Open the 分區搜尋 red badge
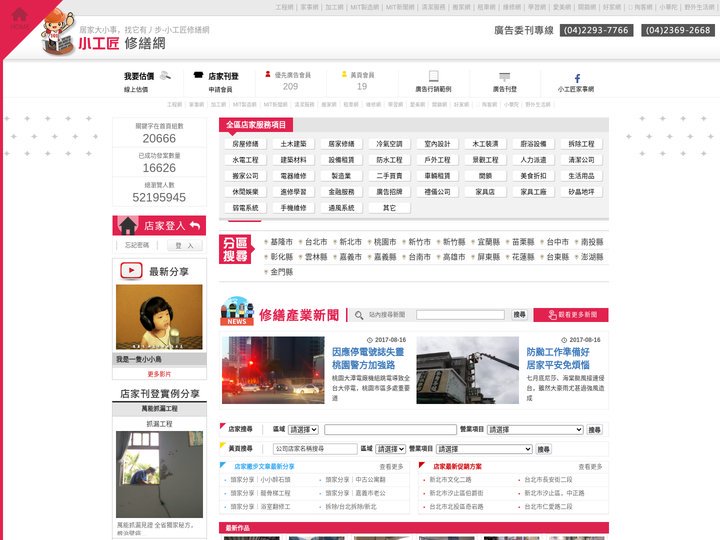Image resolution: width=720 pixels, height=540 pixels. click(235, 249)
